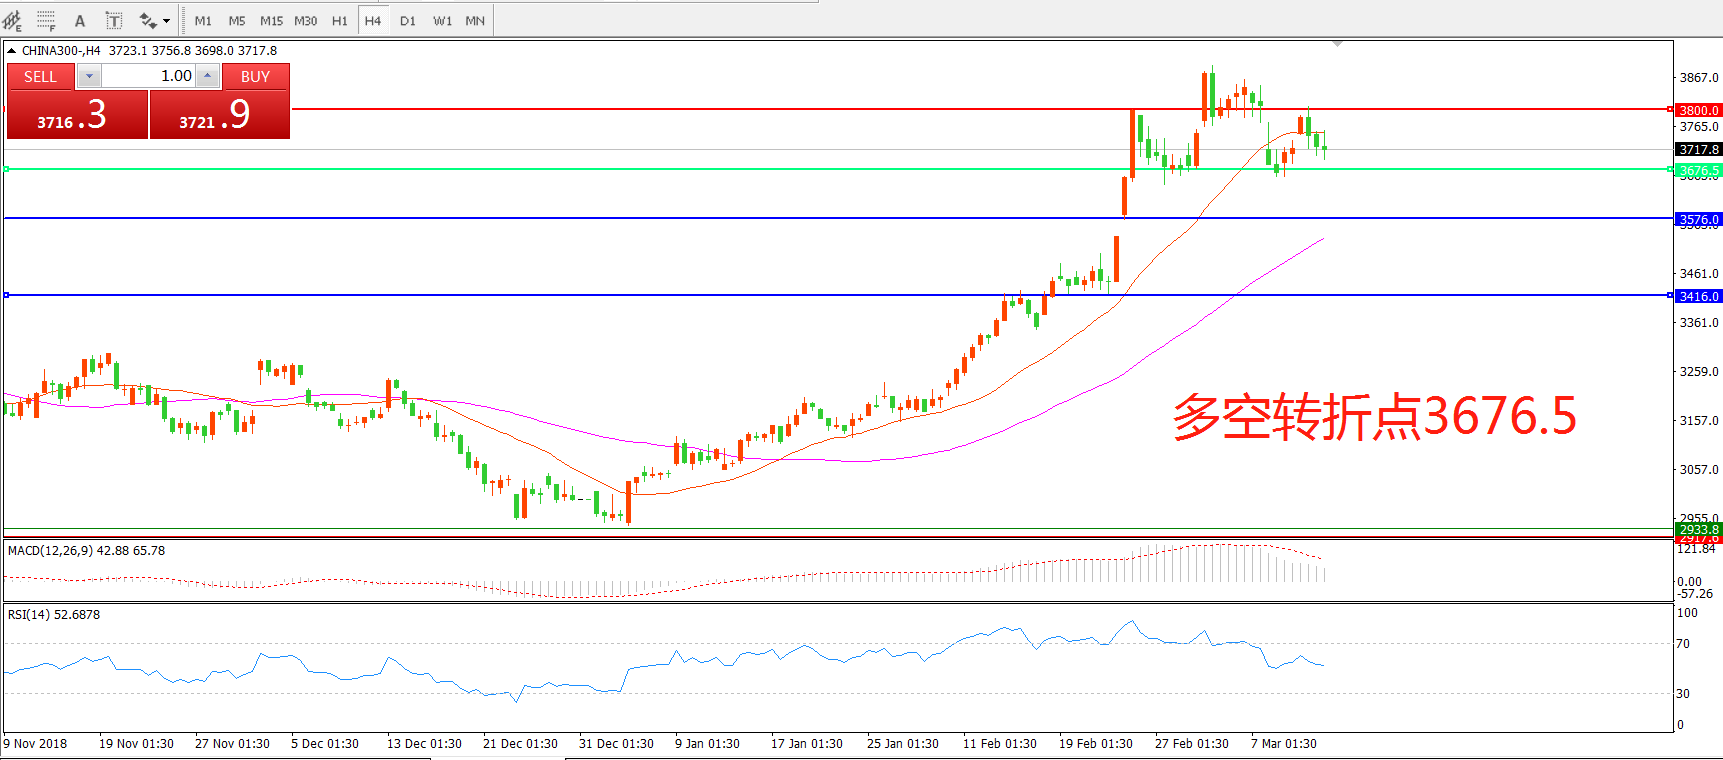Collapse the one-click trading panel triangle

[11, 51]
